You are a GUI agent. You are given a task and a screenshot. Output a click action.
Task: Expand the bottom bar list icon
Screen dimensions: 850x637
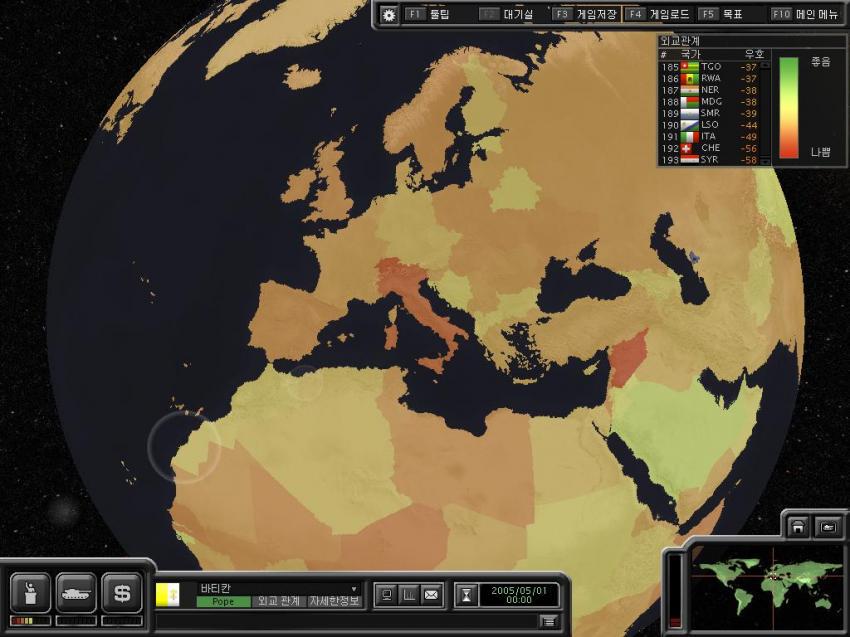[x=548, y=621]
